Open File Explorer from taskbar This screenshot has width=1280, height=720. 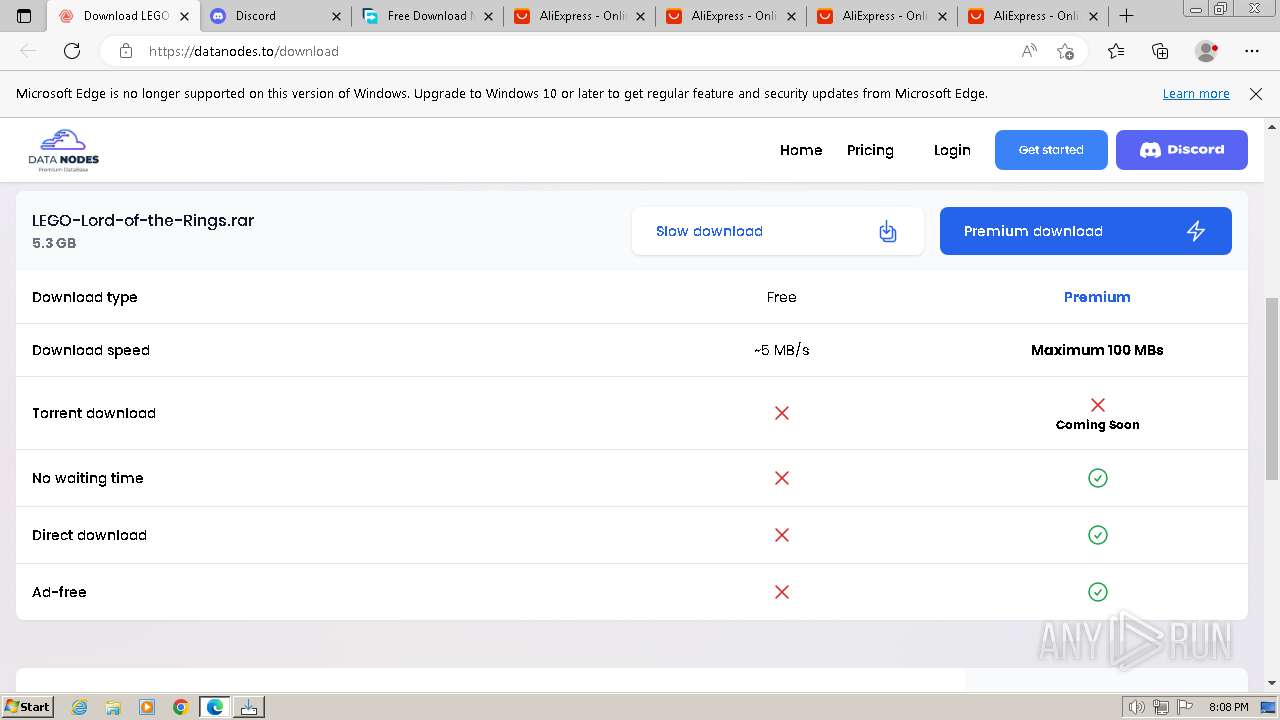point(113,707)
